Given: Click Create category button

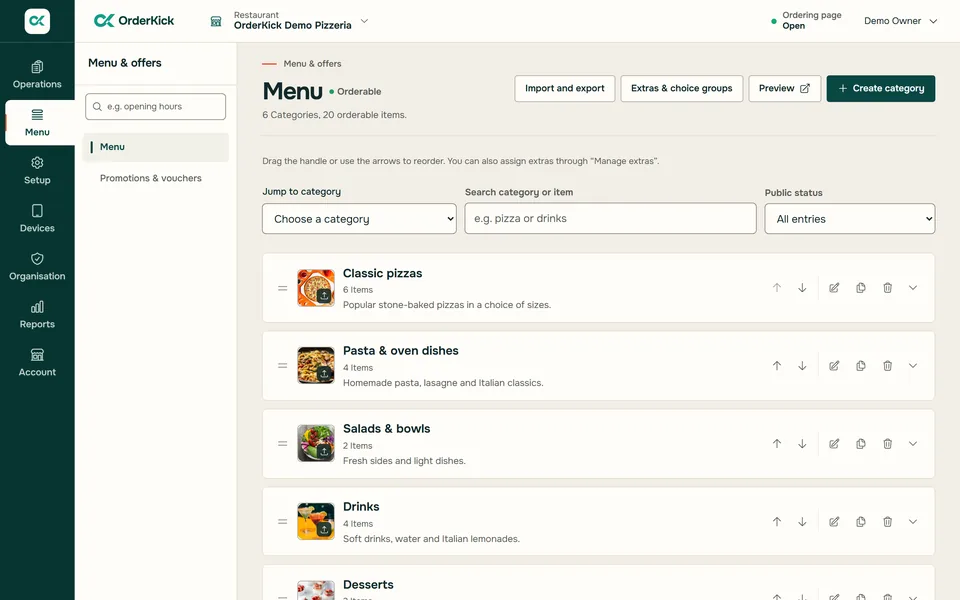Looking at the screenshot, I should click(x=880, y=88).
